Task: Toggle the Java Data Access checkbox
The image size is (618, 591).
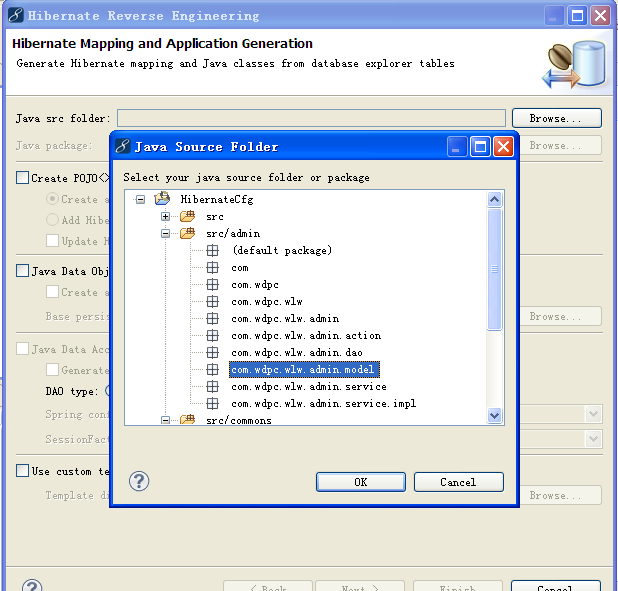Action: (x=22, y=349)
